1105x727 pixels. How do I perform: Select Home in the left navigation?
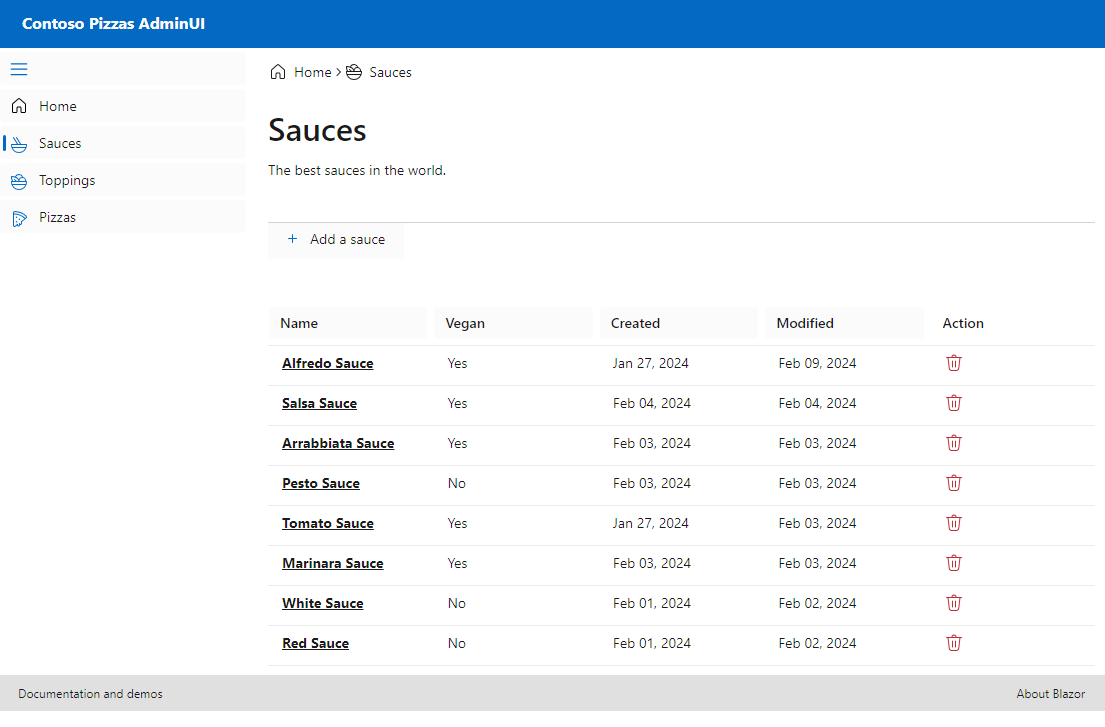click(57, 106)
